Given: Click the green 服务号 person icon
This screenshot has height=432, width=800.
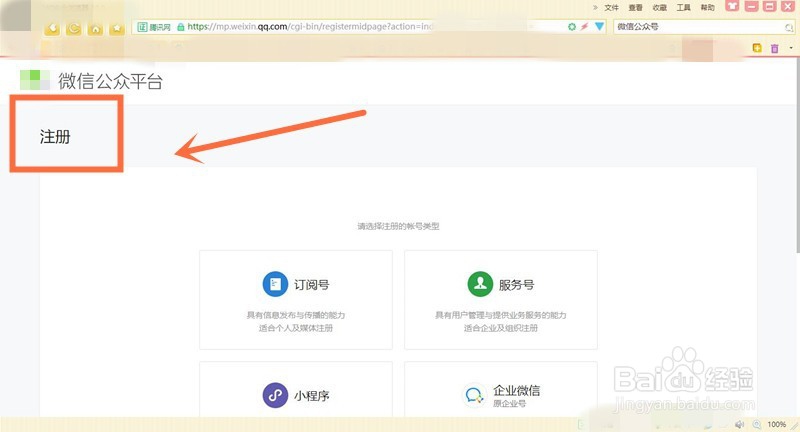Looking at the screenshot, I should [480, 284].
